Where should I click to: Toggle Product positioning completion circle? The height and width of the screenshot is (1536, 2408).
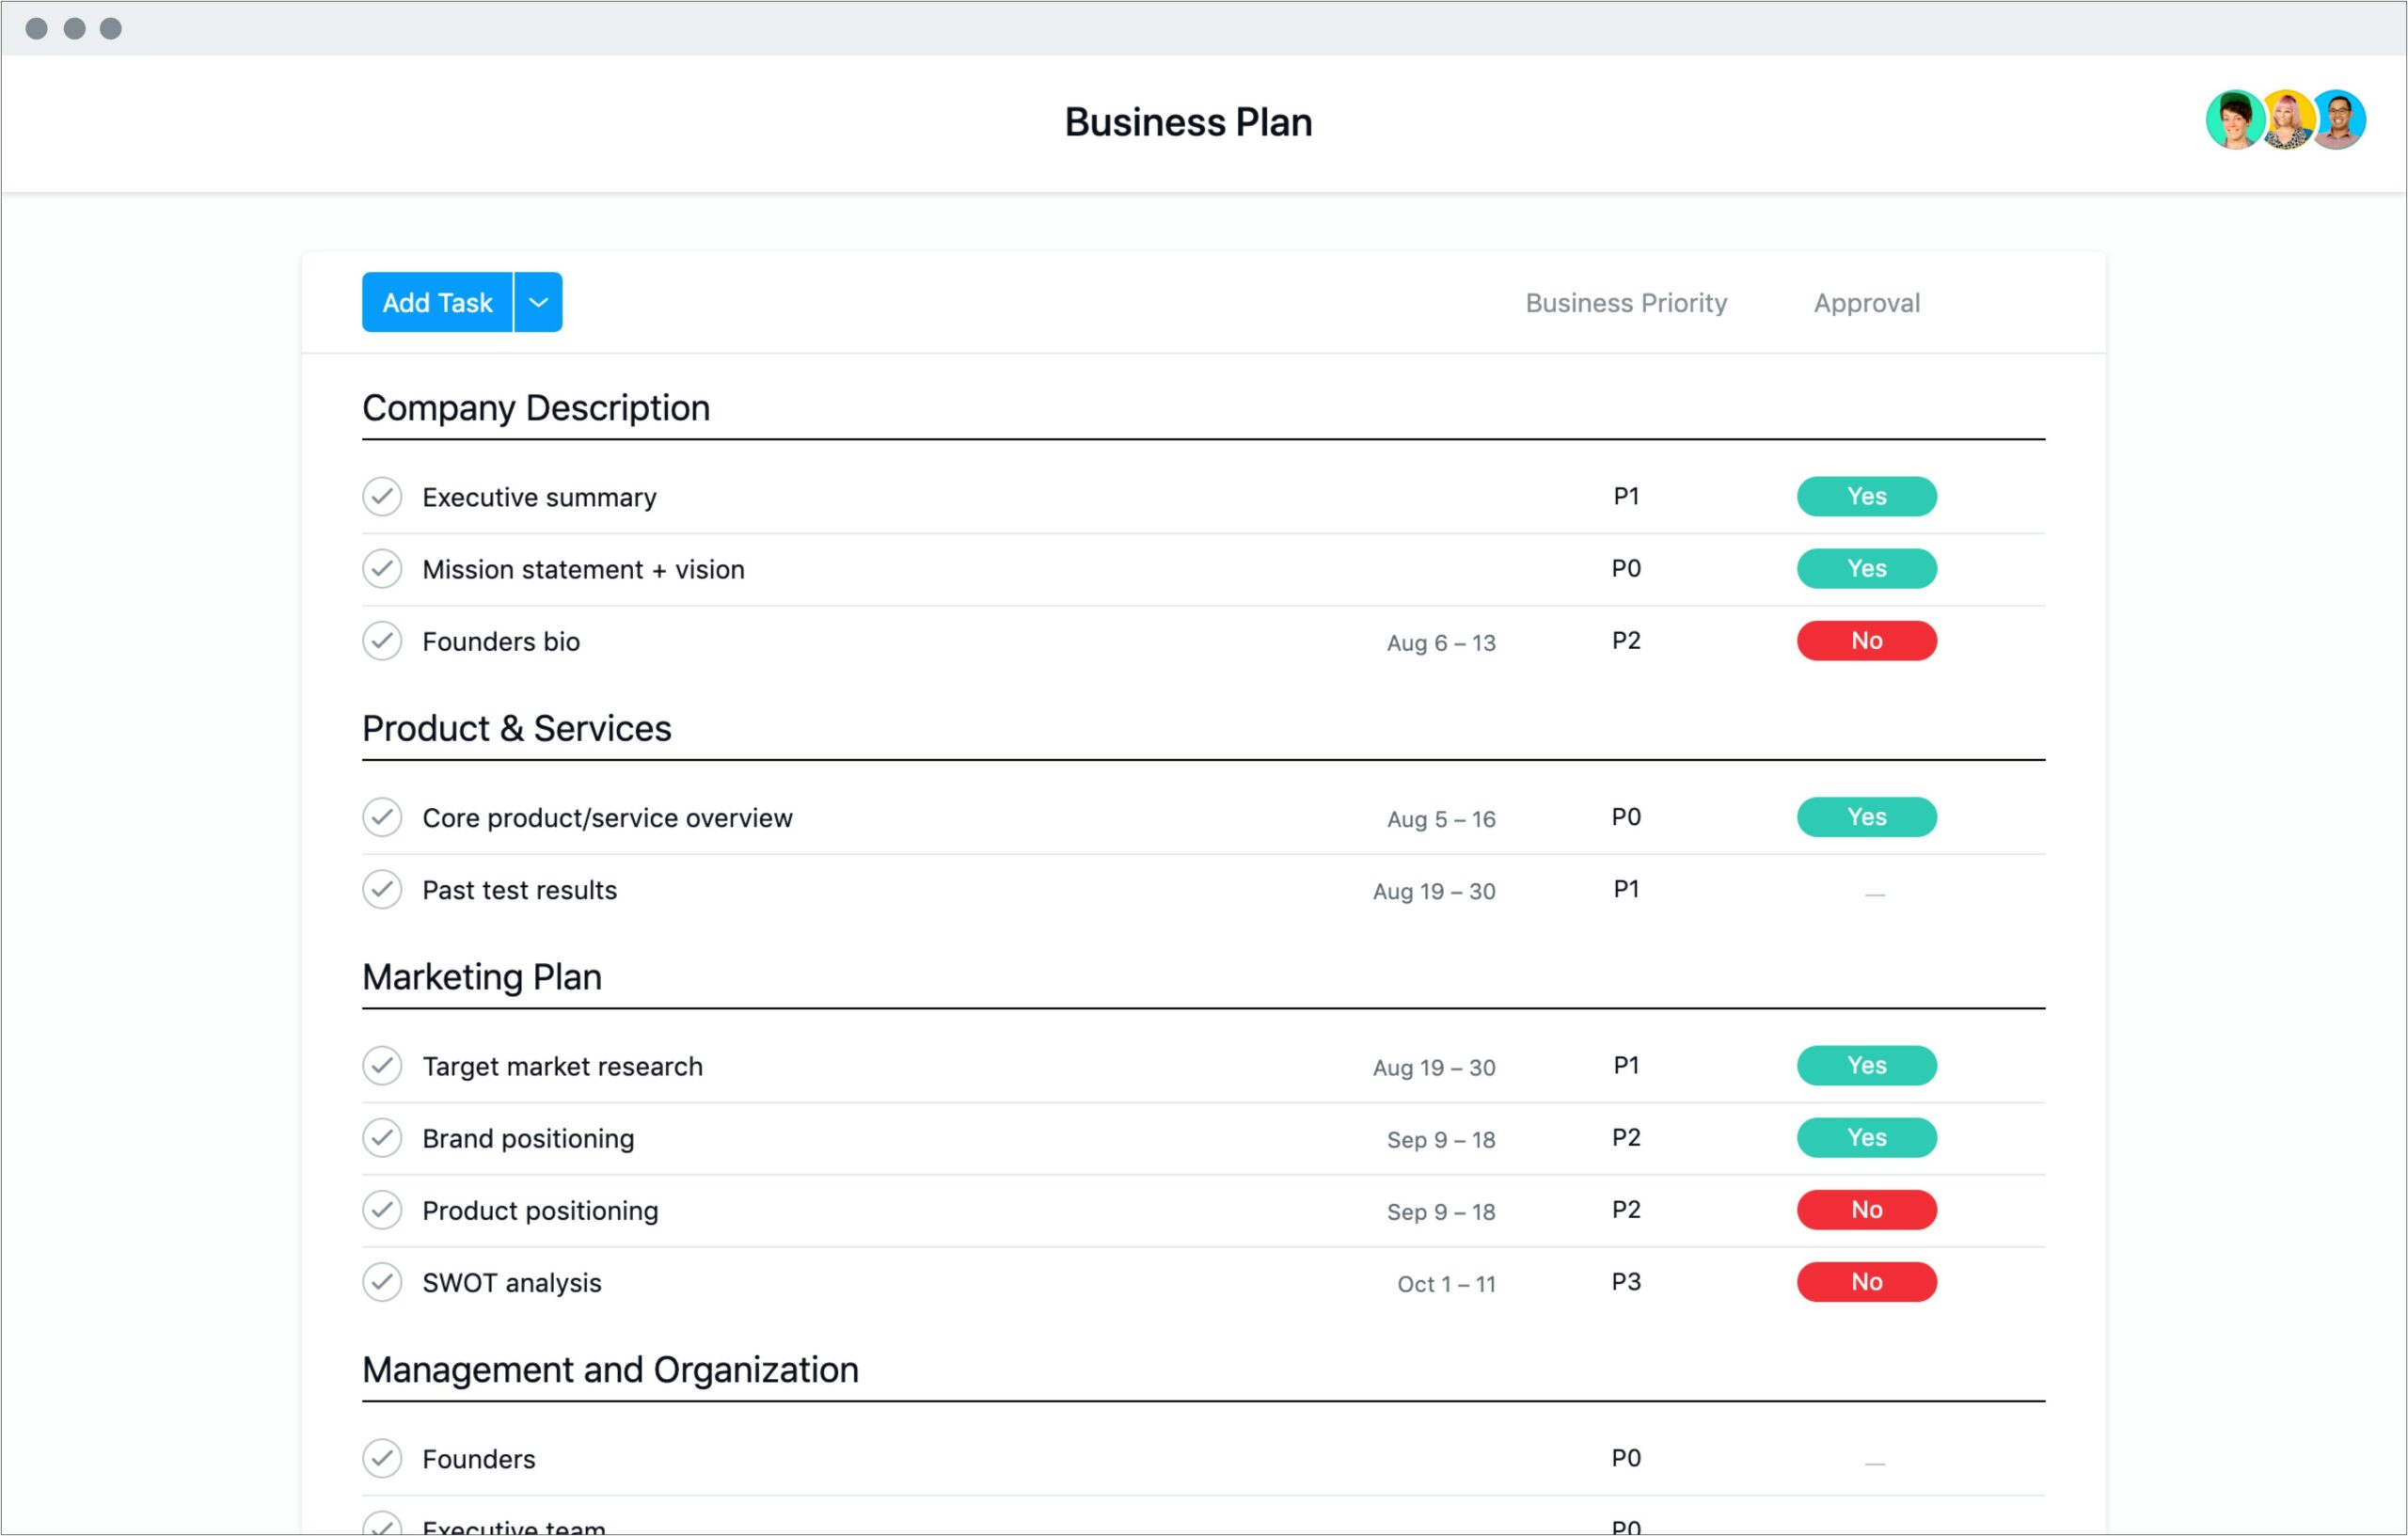pyautogui.click(x=382, y=1209)
